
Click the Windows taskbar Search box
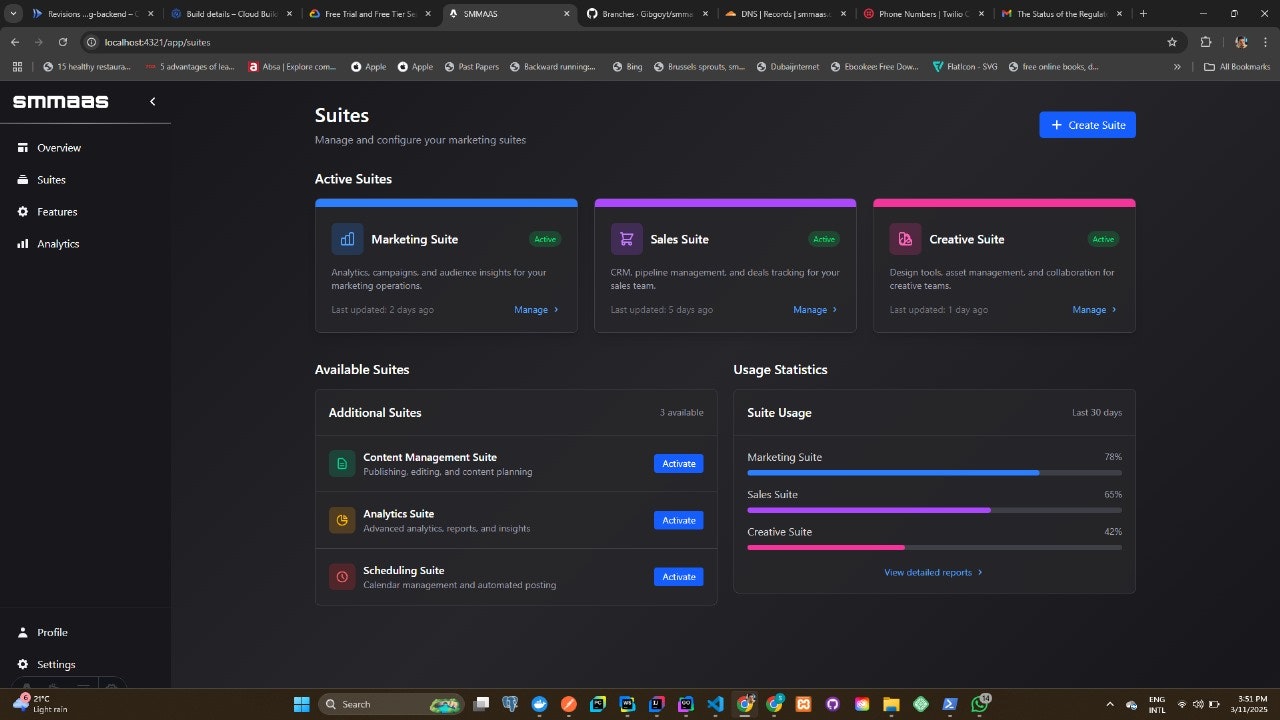391,704
